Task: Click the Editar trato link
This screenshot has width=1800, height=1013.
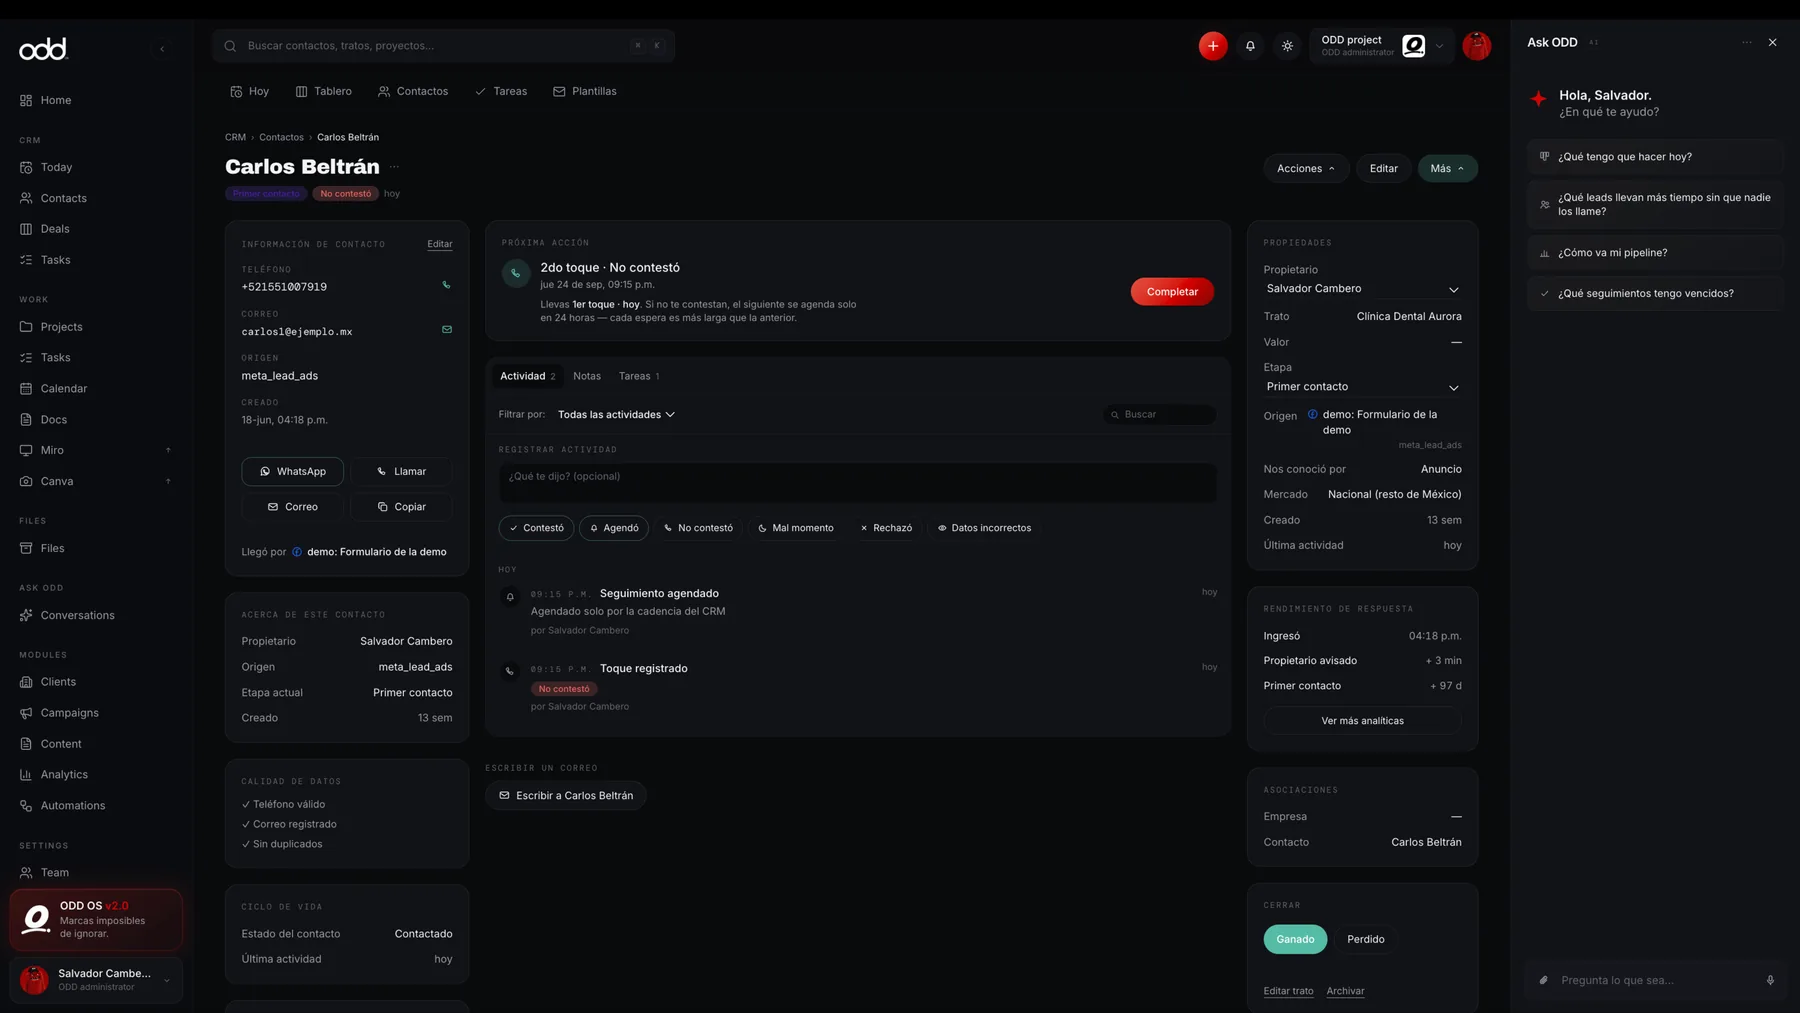Action: pyautogui.click(x=1288, y=991)
